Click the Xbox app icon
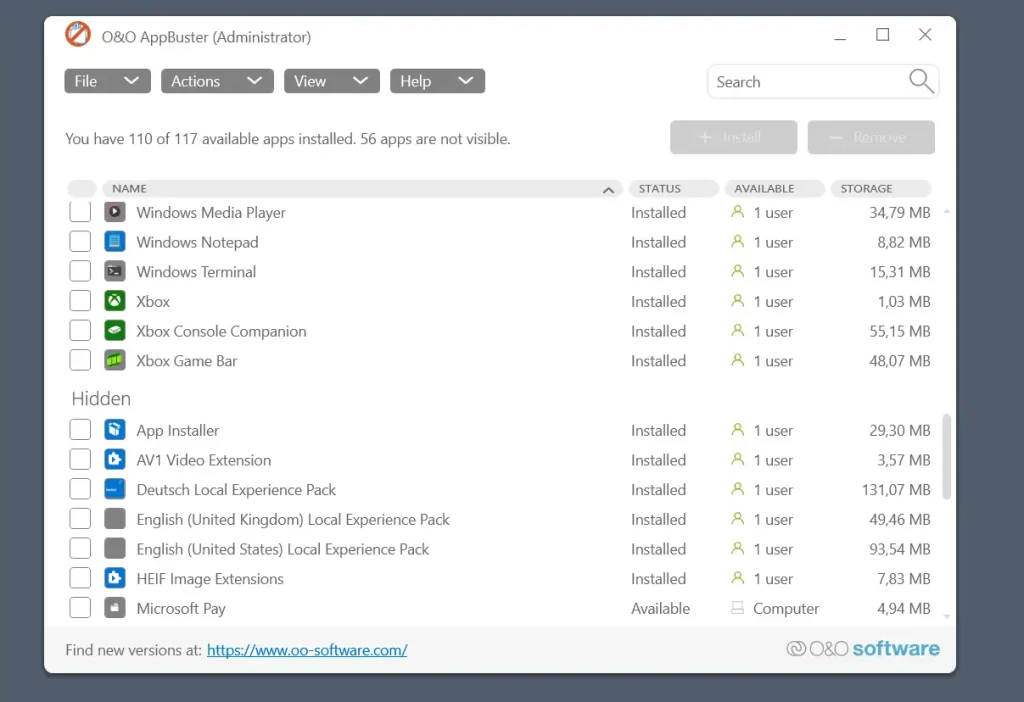The height and width of the screenshot is (702, 1024). (x=114, y=301)
